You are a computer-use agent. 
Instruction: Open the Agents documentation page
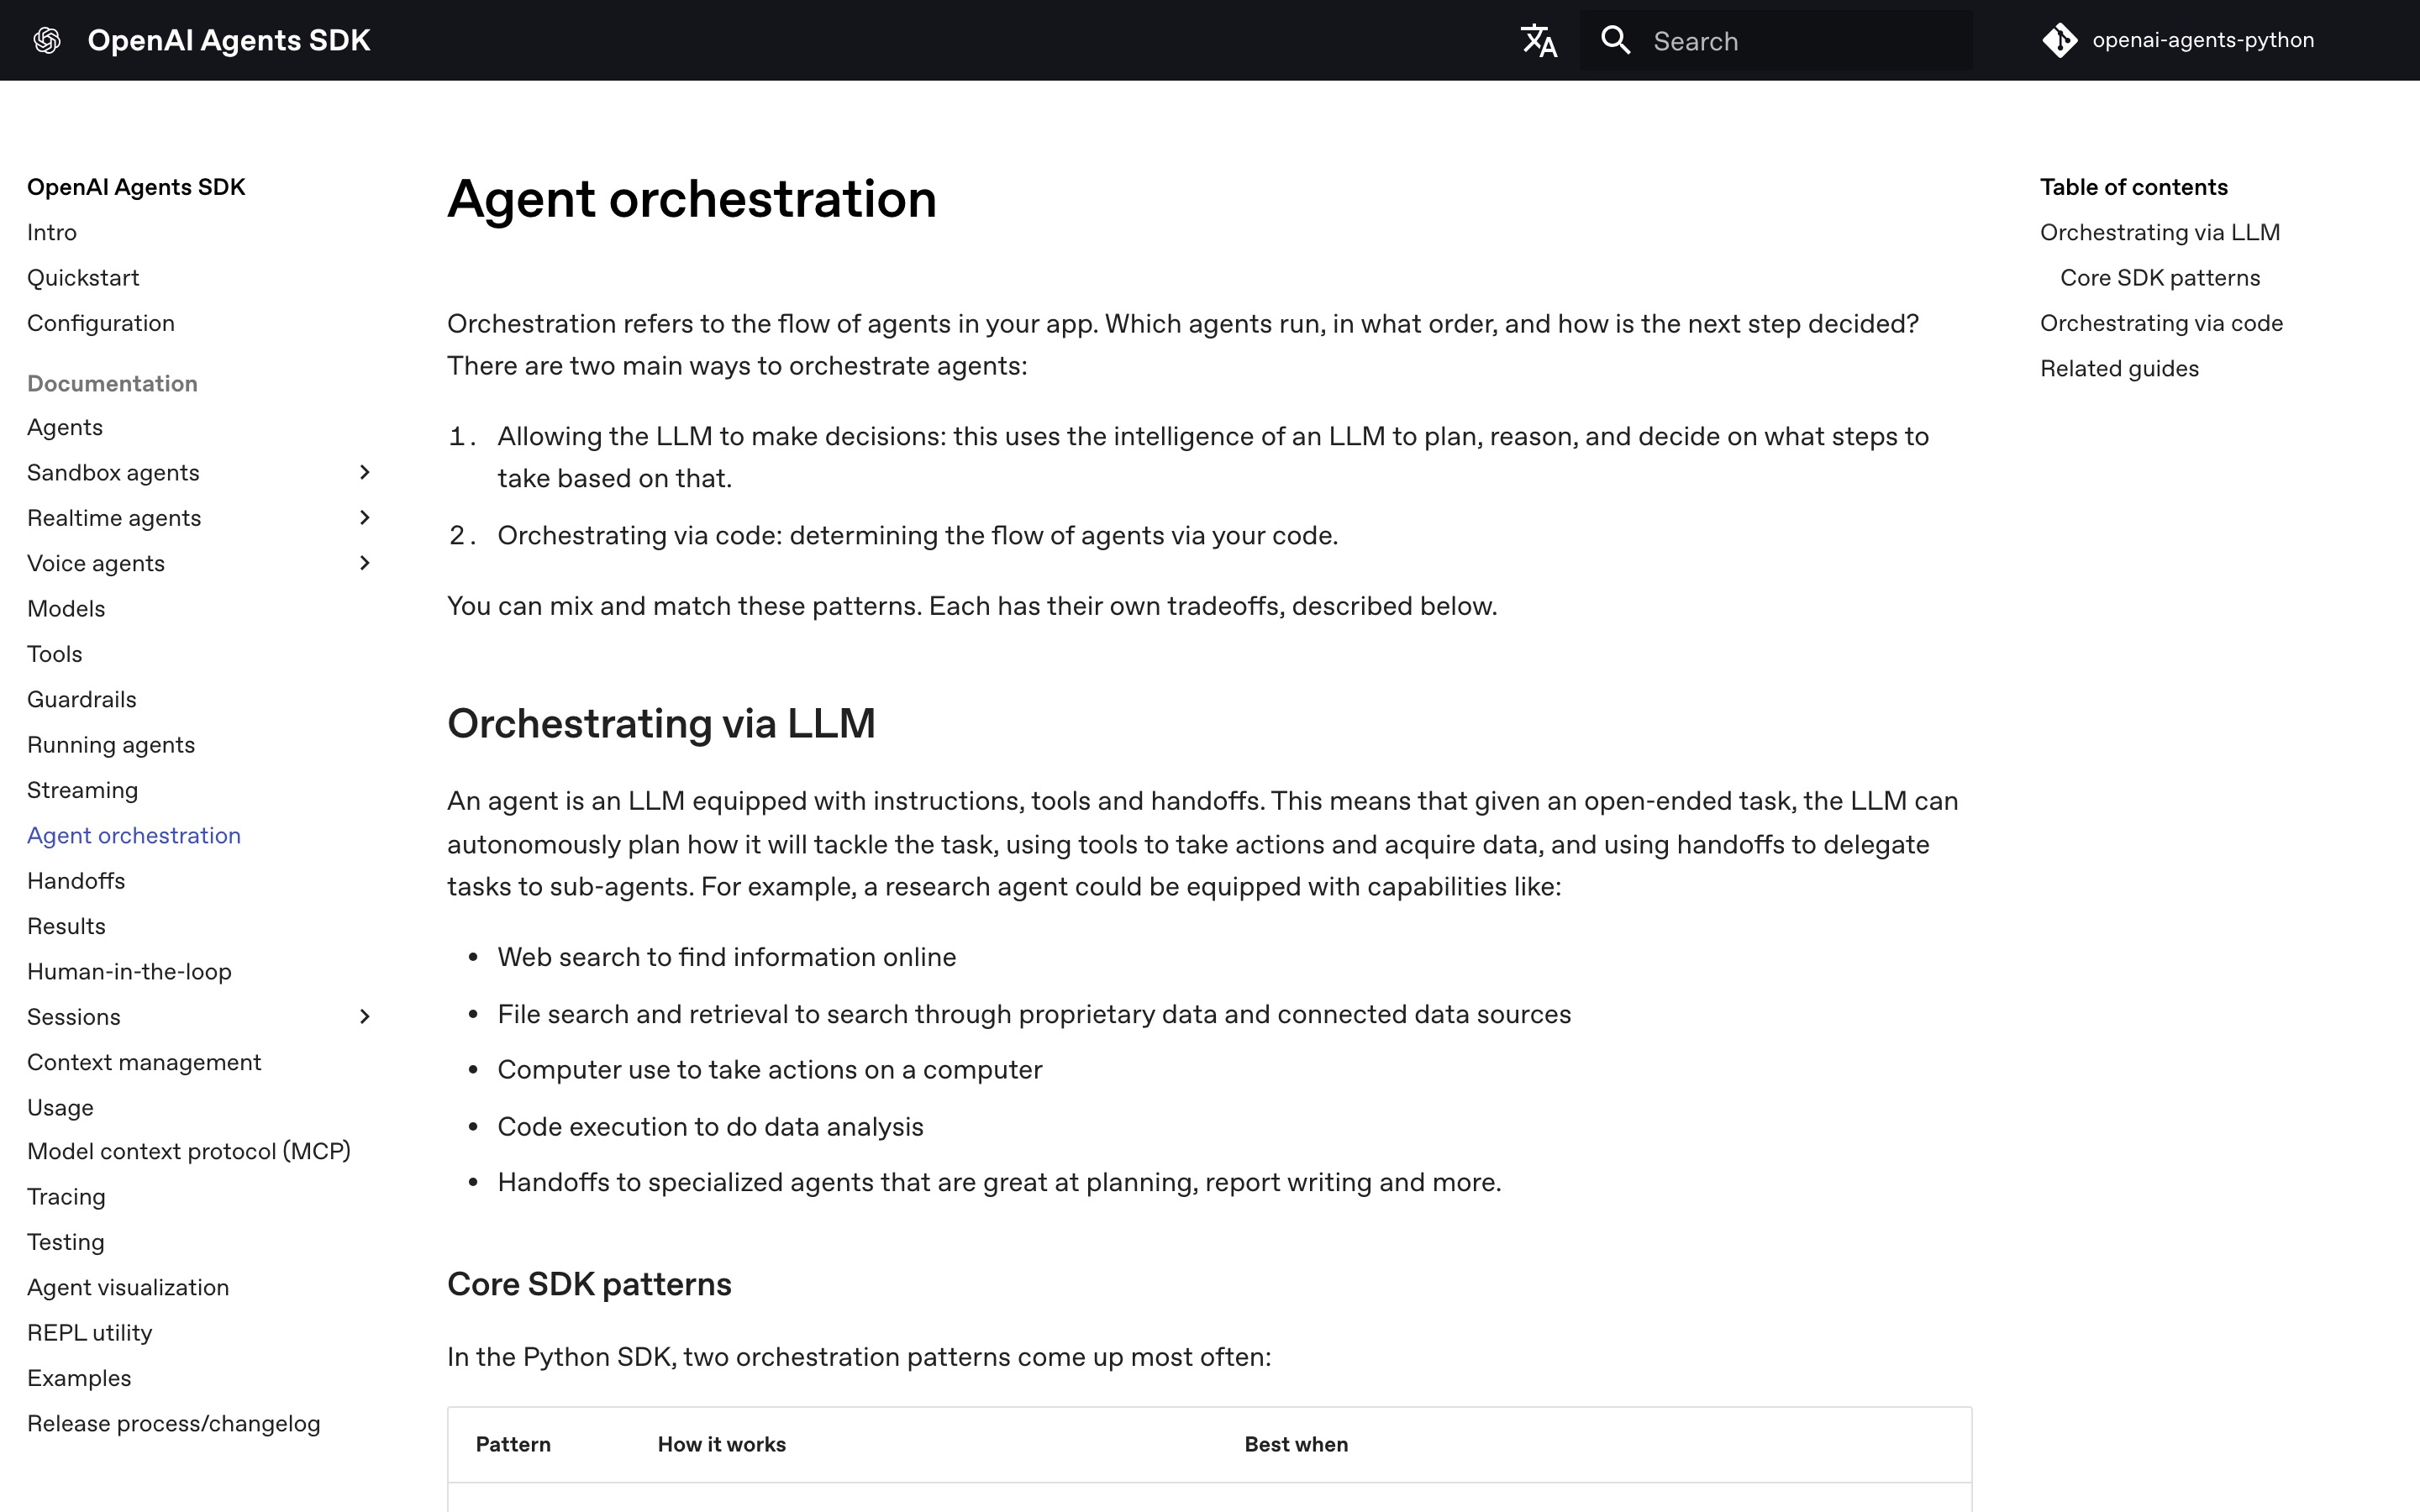point(65,427)
